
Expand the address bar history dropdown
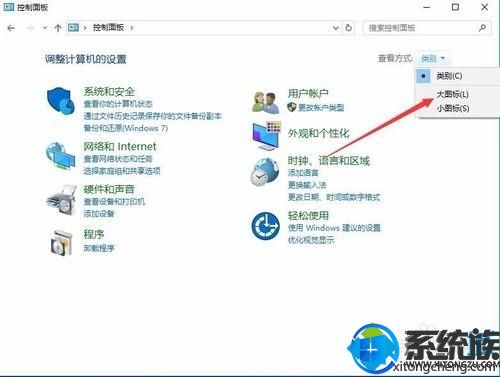[336, 28]
